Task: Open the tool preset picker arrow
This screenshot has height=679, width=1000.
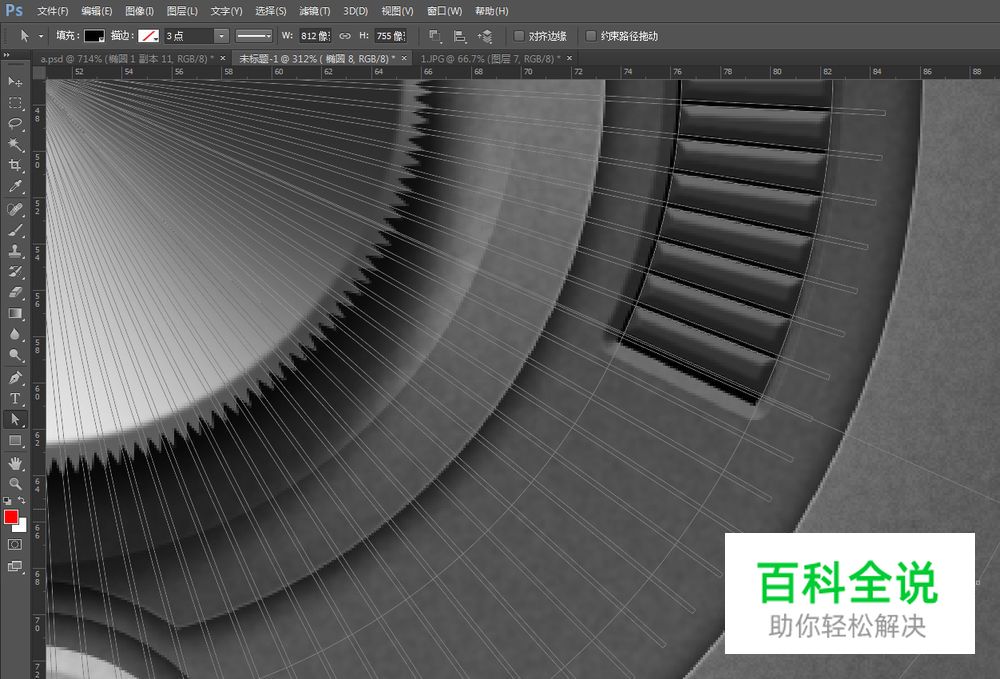Action: (x=41, y=36)
